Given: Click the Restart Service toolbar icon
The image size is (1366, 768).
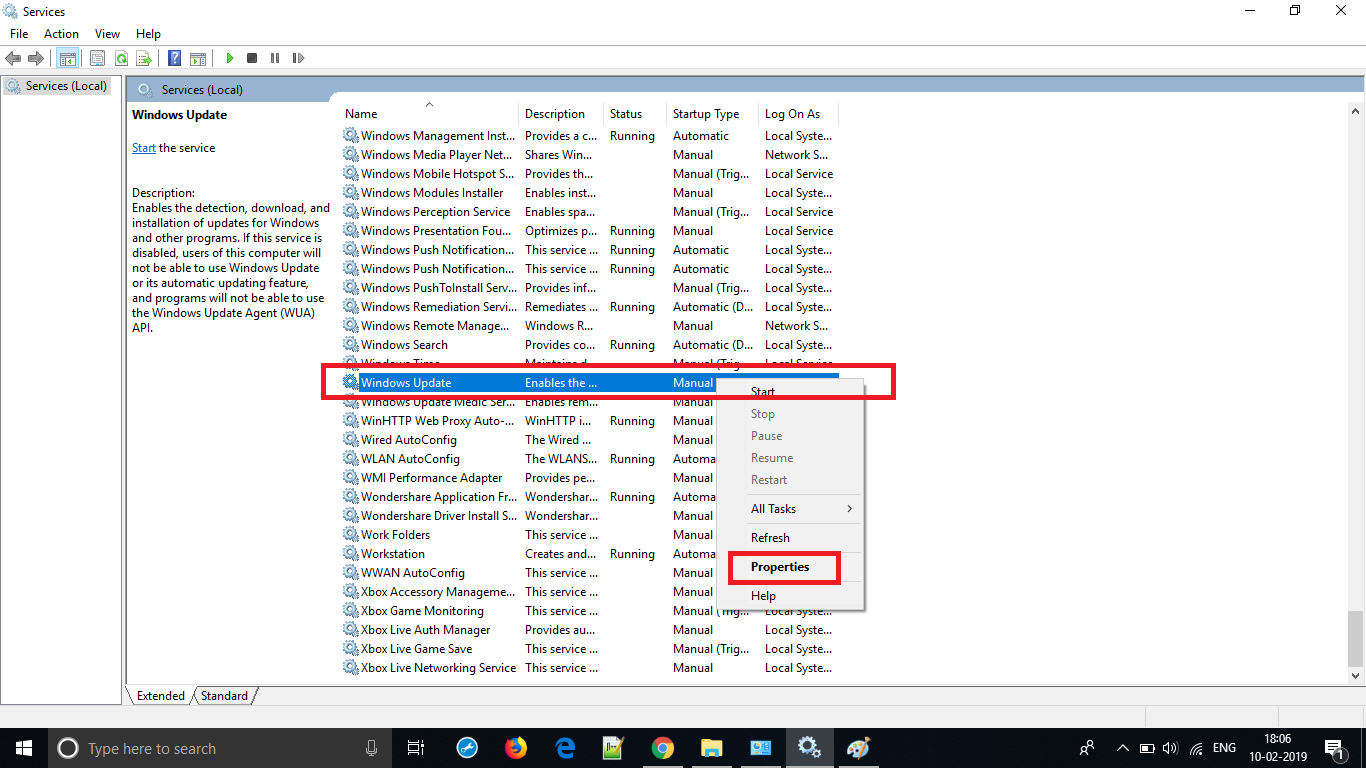Looking at the screenshot, I should (x=298, y=58).
